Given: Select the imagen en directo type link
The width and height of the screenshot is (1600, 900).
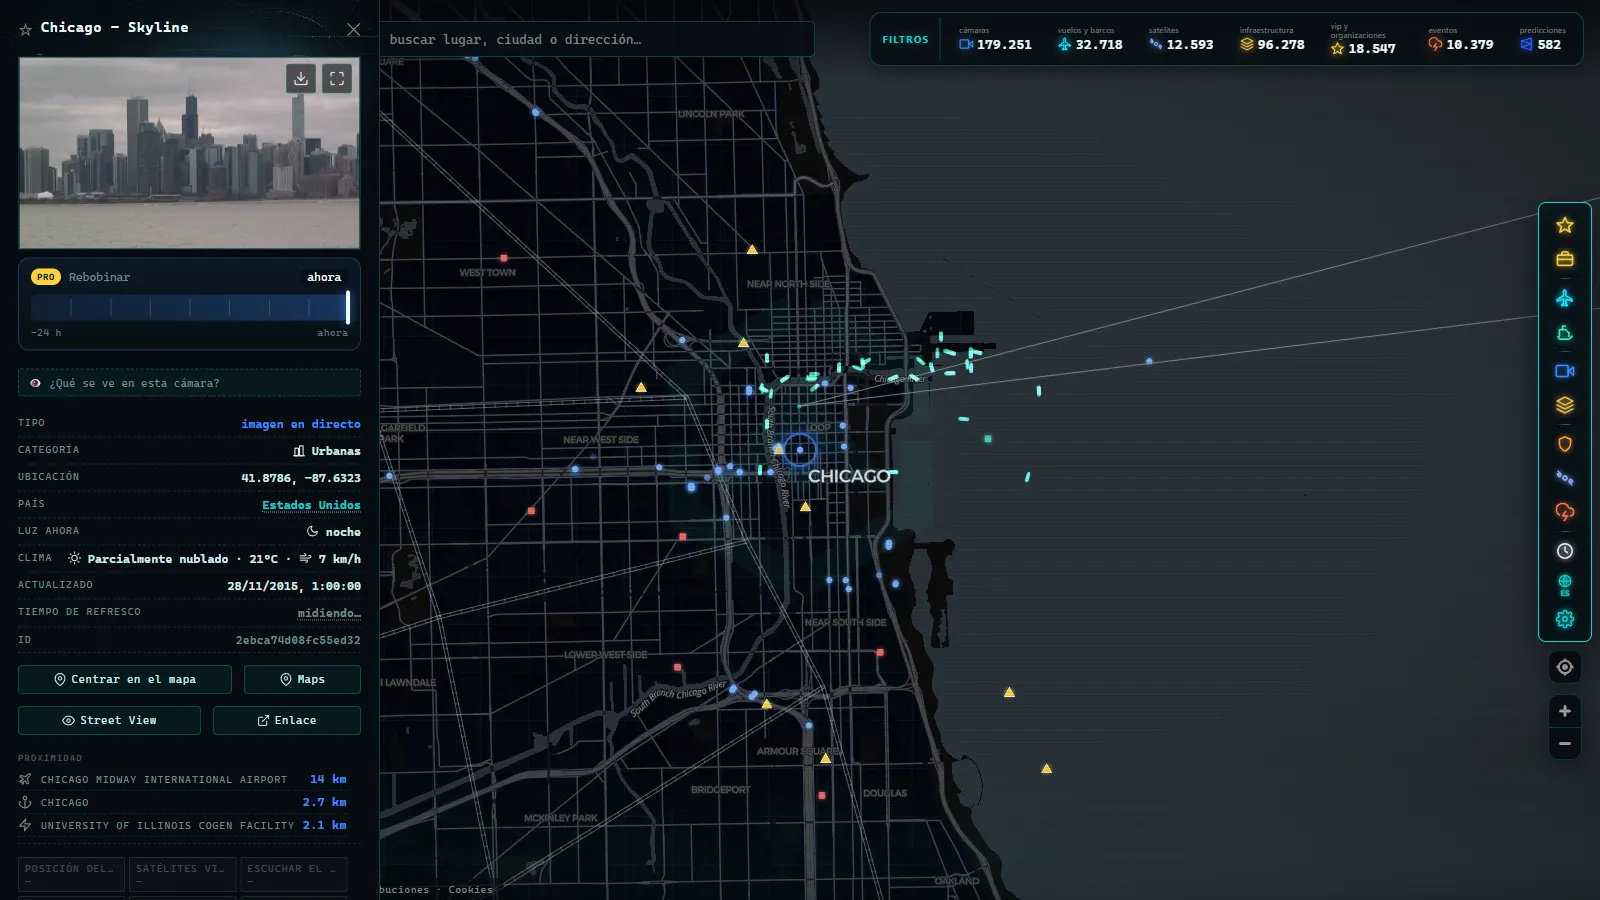Looking at the screenshot, I should pos(301,424).
